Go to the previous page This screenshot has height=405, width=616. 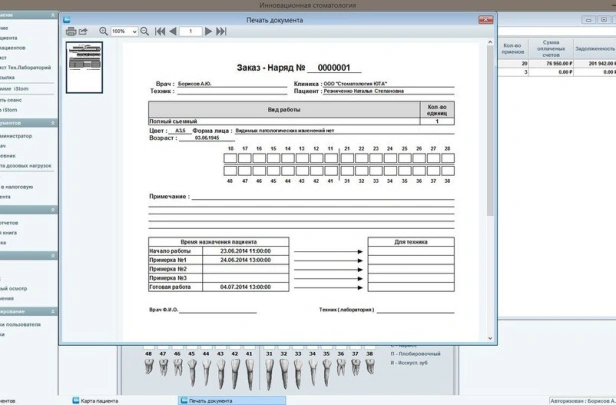[x=173, y=32]
